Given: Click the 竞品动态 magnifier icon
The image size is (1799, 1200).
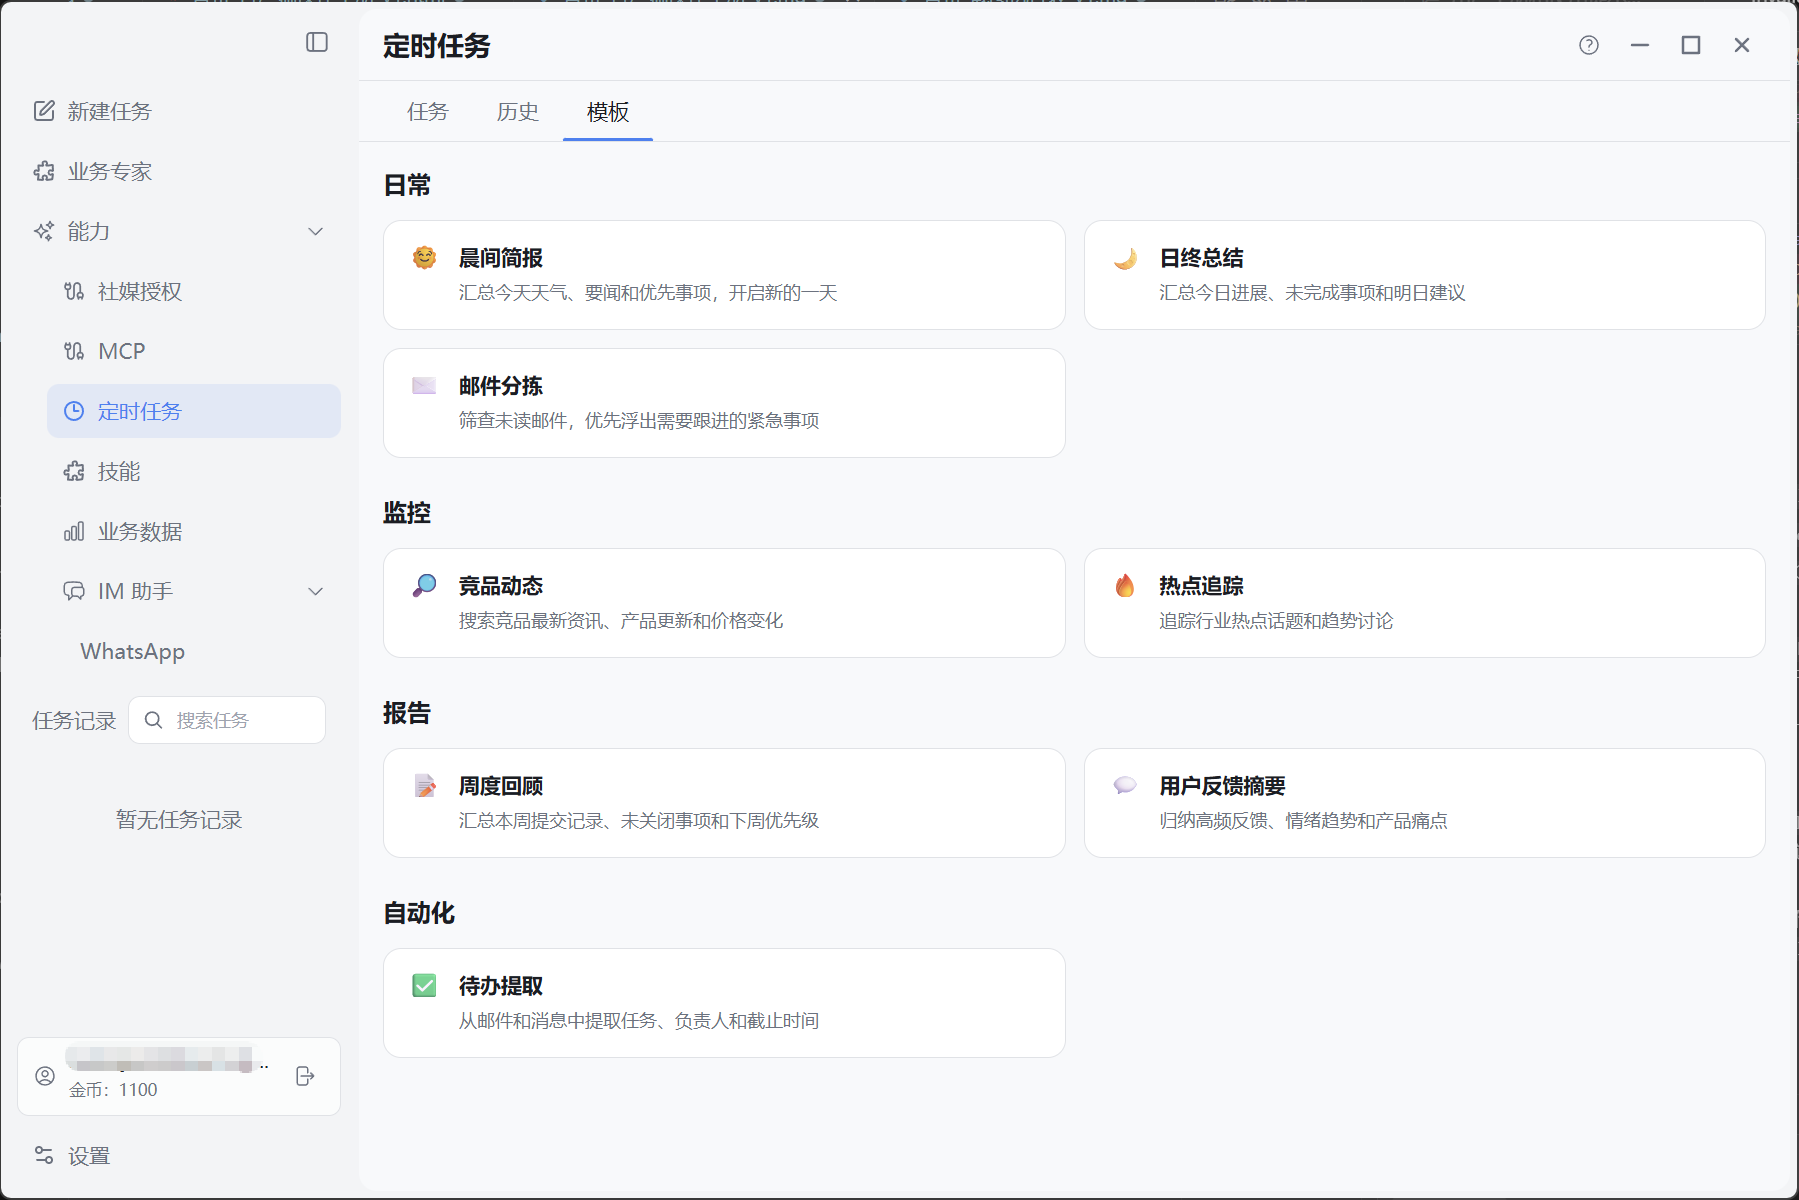Looking at the screenshot, I should tap(424, 586).
